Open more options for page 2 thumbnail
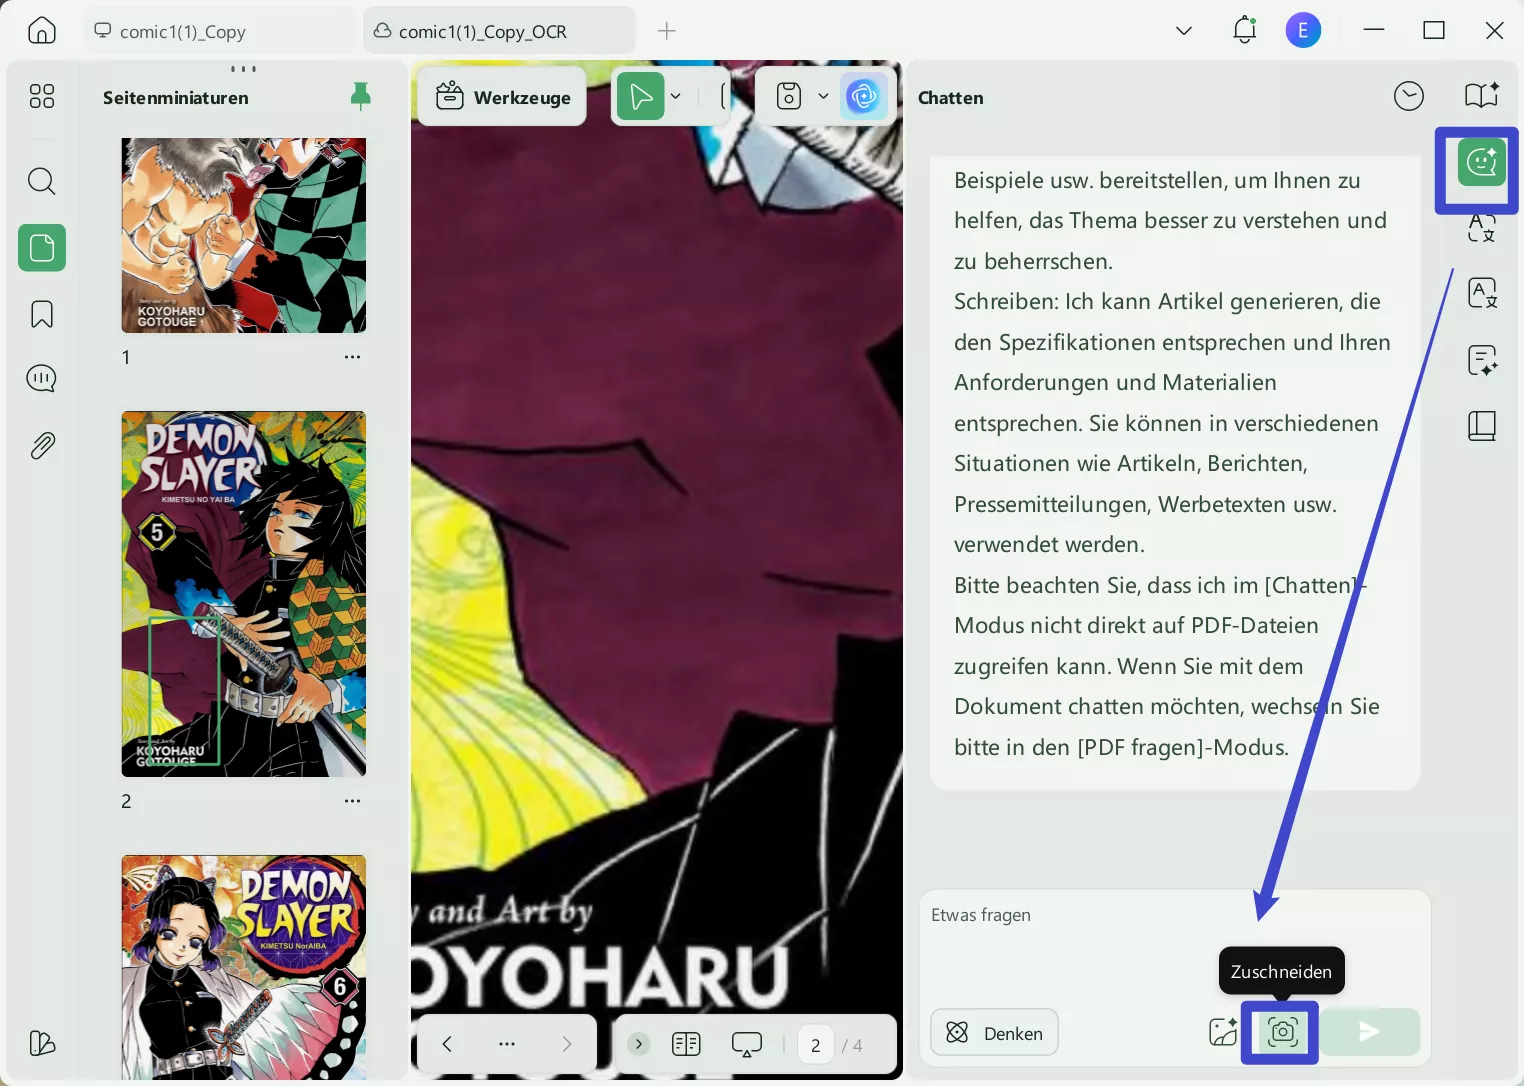The width and height of the screenshot is (1524, 1086). point(352,801)
